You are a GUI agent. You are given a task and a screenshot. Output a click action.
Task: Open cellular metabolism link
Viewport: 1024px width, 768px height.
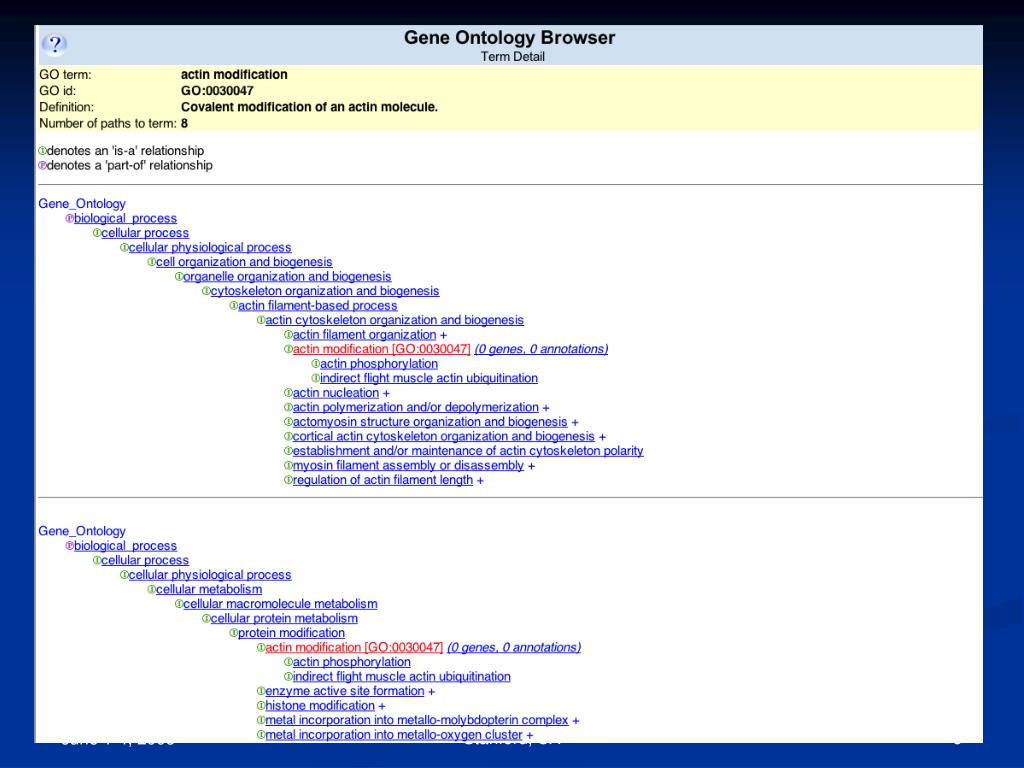(208, 589)
